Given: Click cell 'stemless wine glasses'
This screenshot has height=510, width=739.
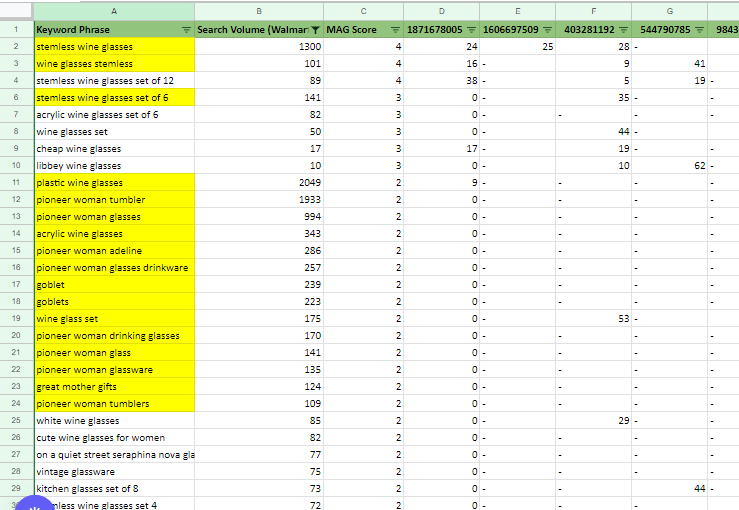Looking at the screenshot, I should click(114, 47).
